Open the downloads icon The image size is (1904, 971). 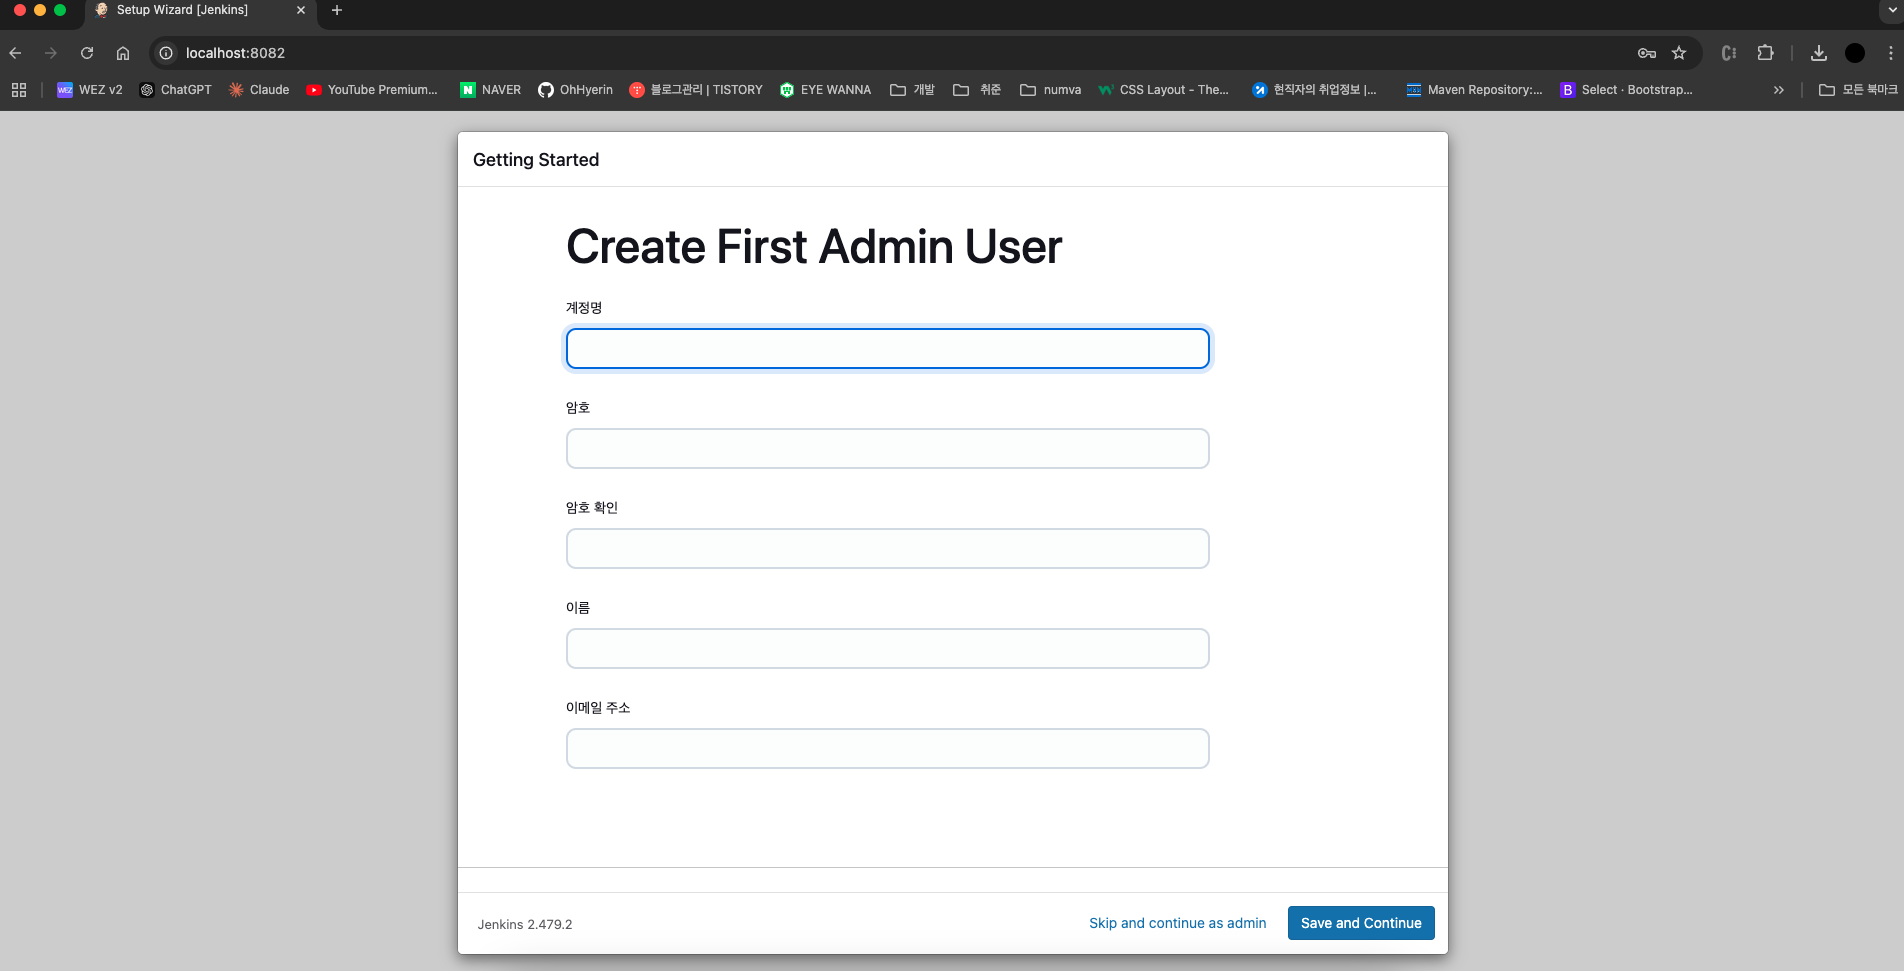(x=1819, y=53)
